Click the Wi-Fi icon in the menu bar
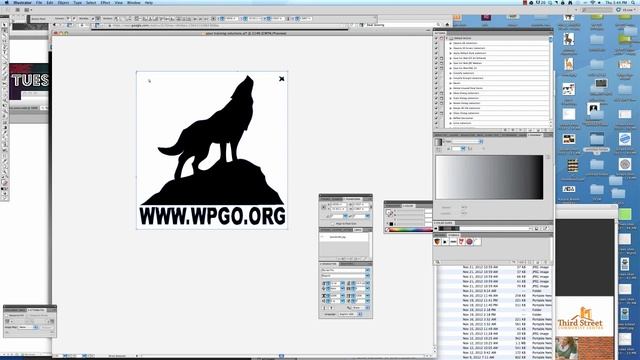This screenshot has width=640, height=360. pyautogui.click(x=593, y=2)
